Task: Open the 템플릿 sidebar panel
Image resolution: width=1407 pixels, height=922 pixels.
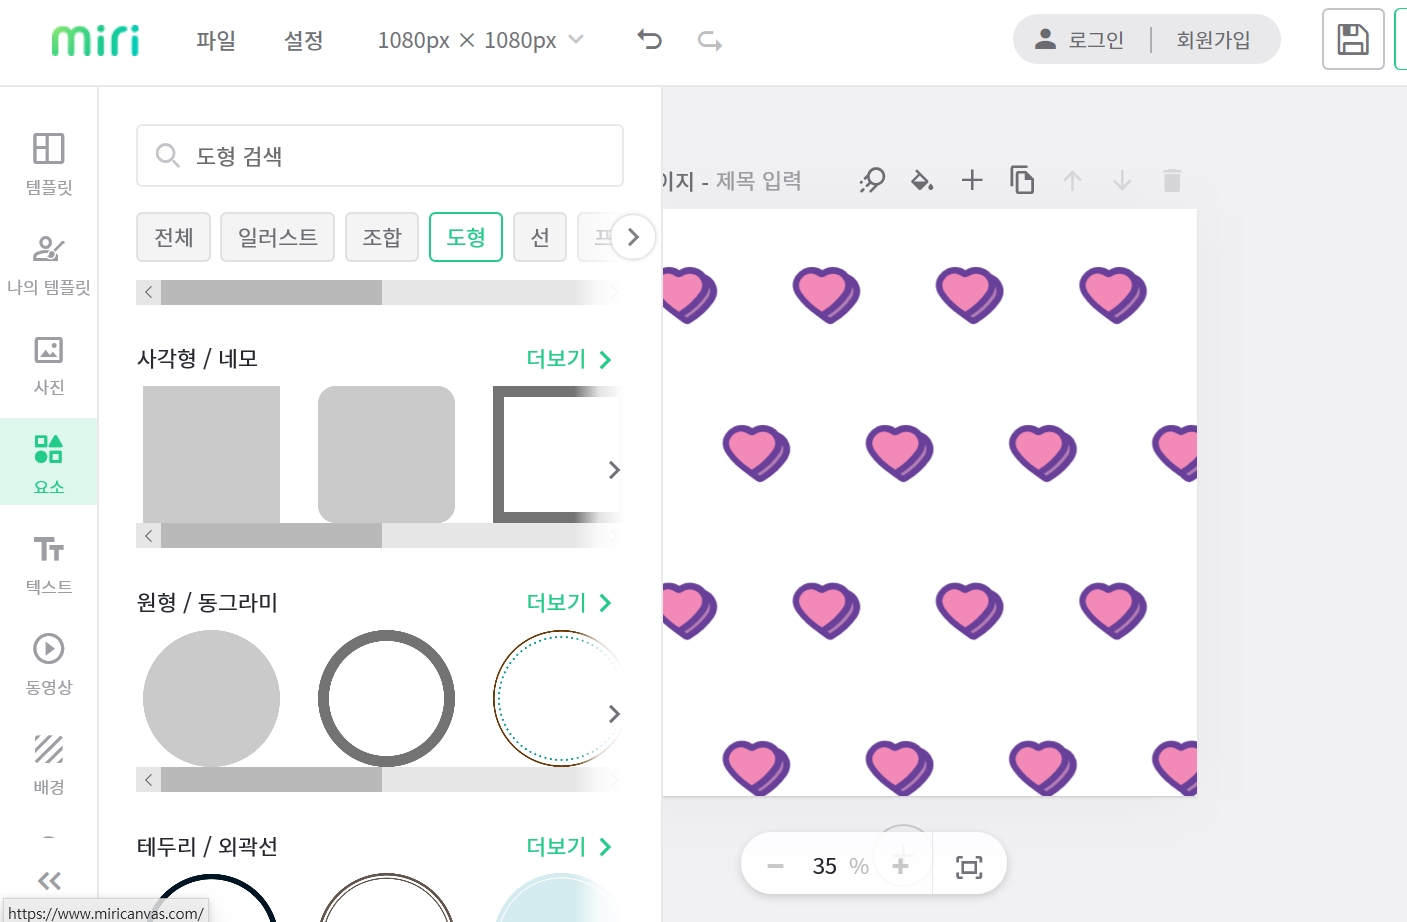Action: click(49, 165)
